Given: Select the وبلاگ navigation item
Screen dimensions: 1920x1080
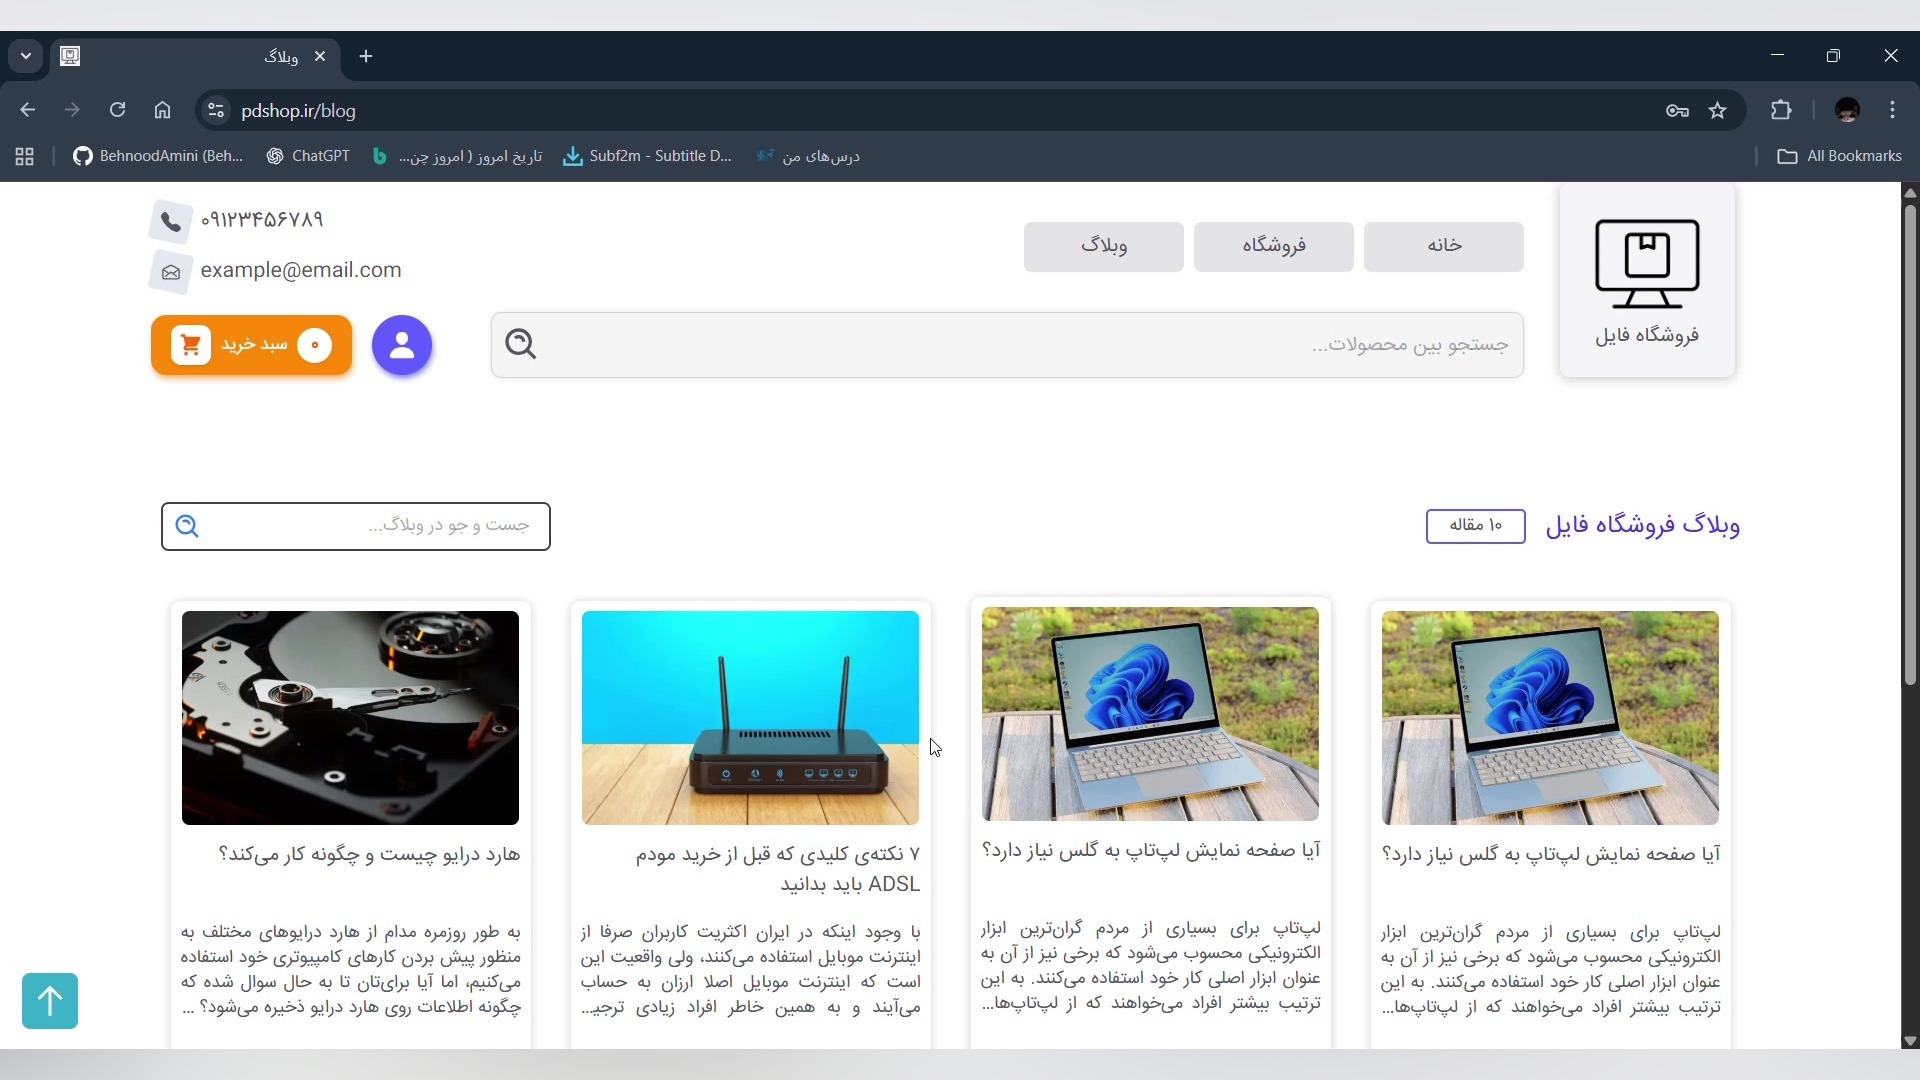Looking at the screenshot, I should click(x=1103, y=246).
